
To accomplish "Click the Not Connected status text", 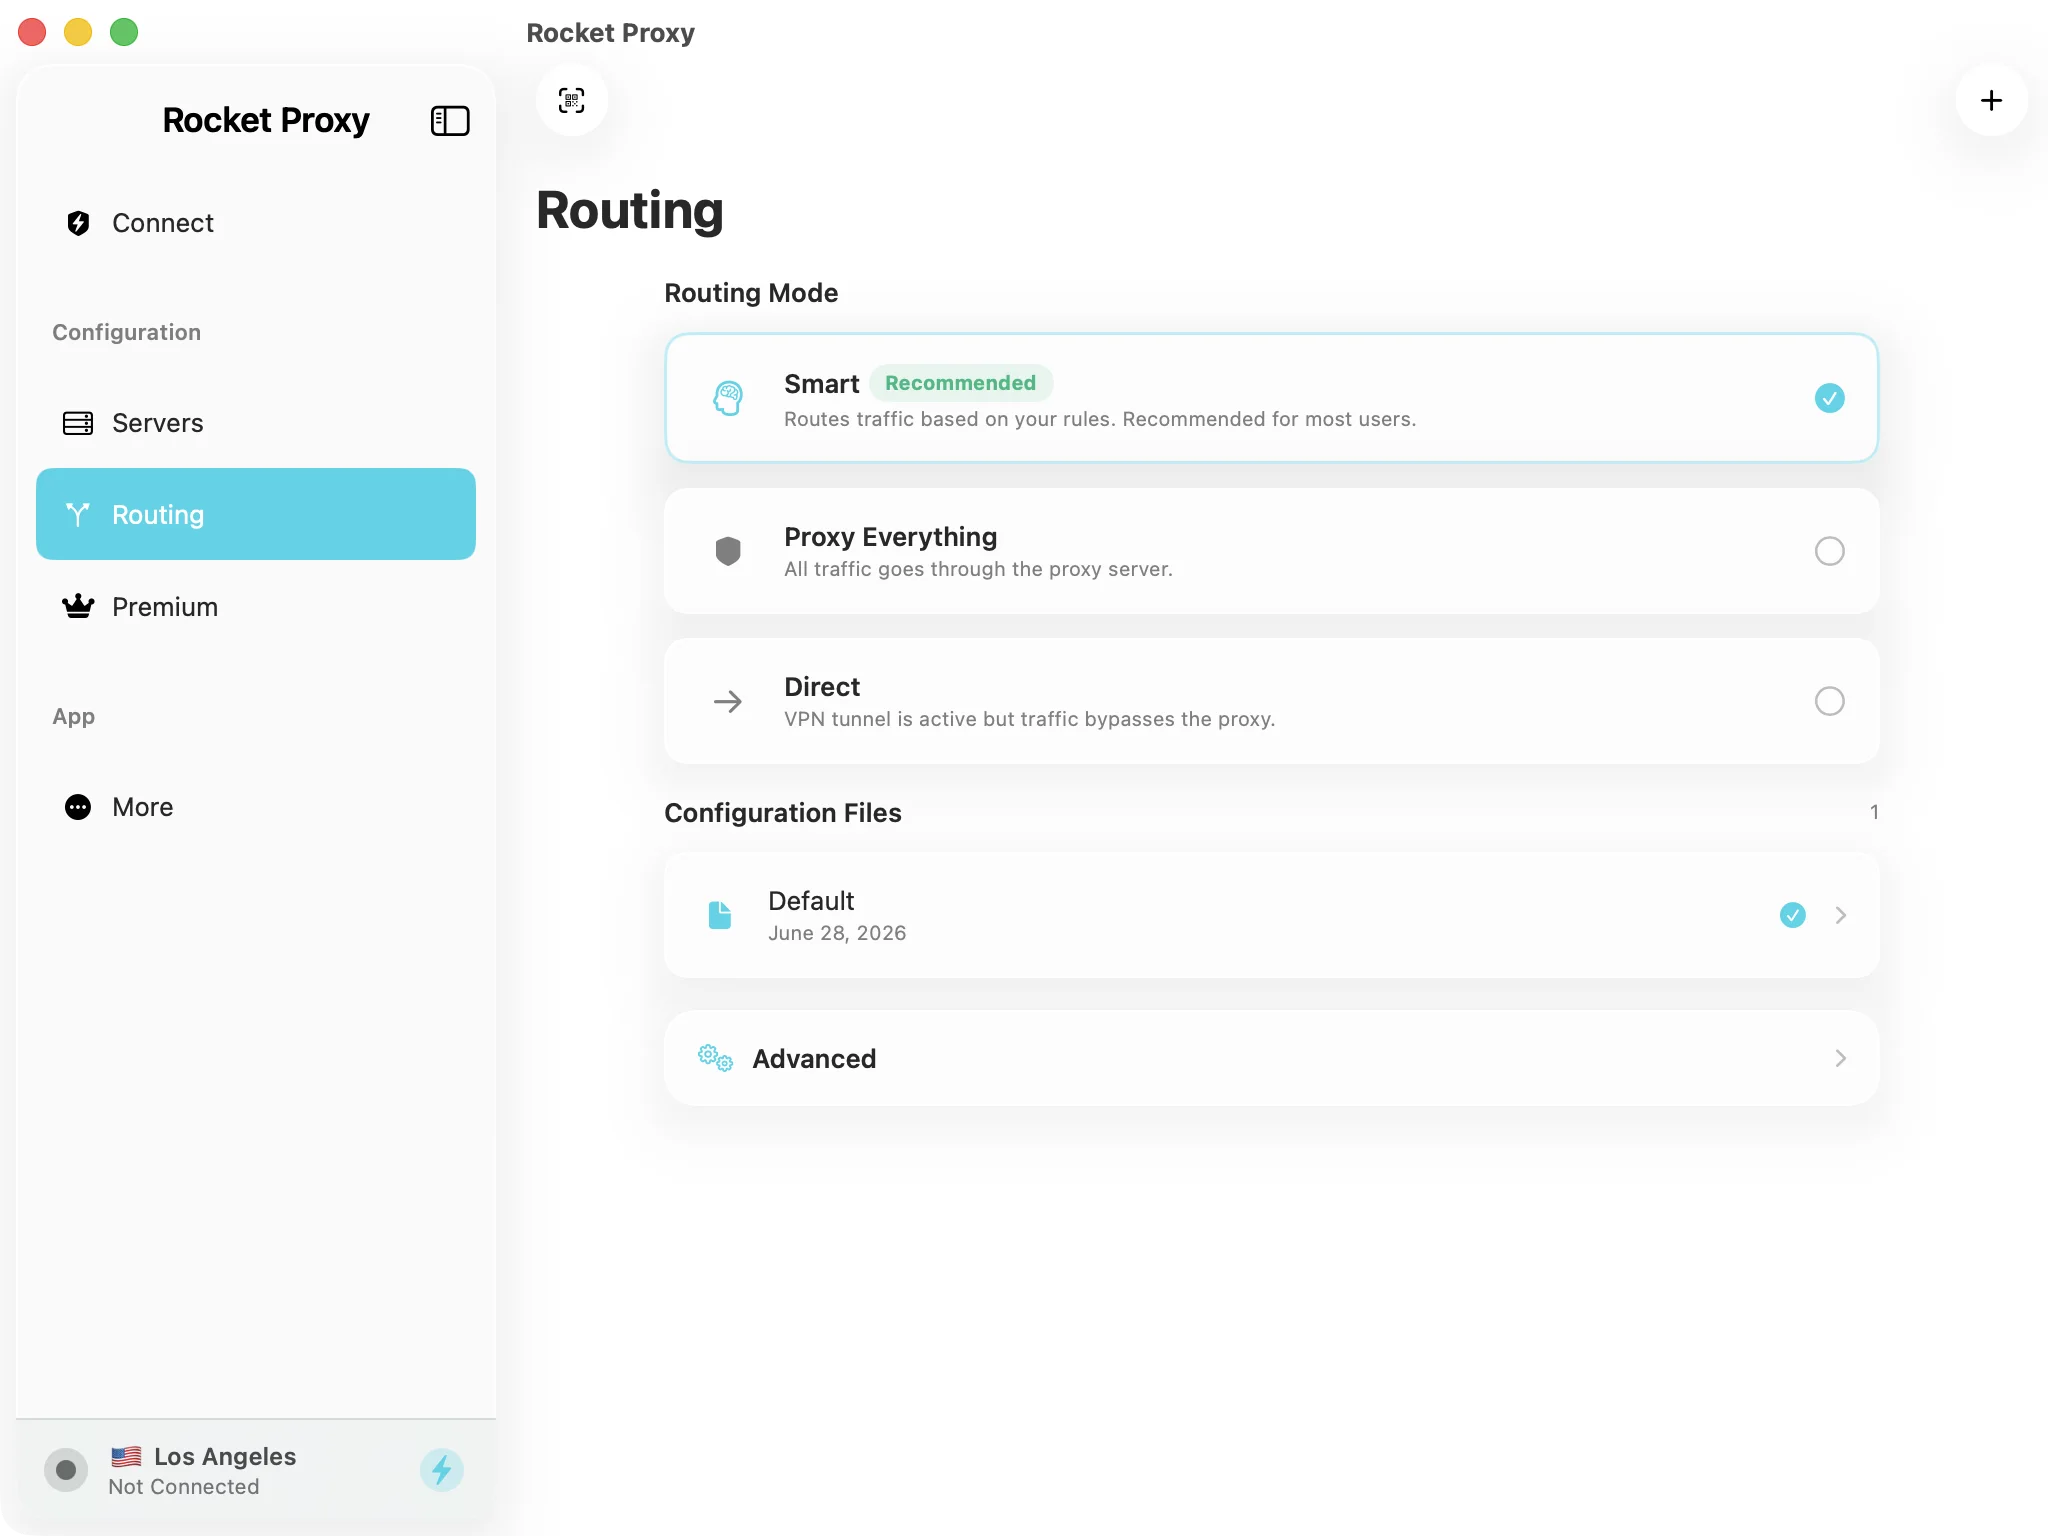I will (184, 1487).
